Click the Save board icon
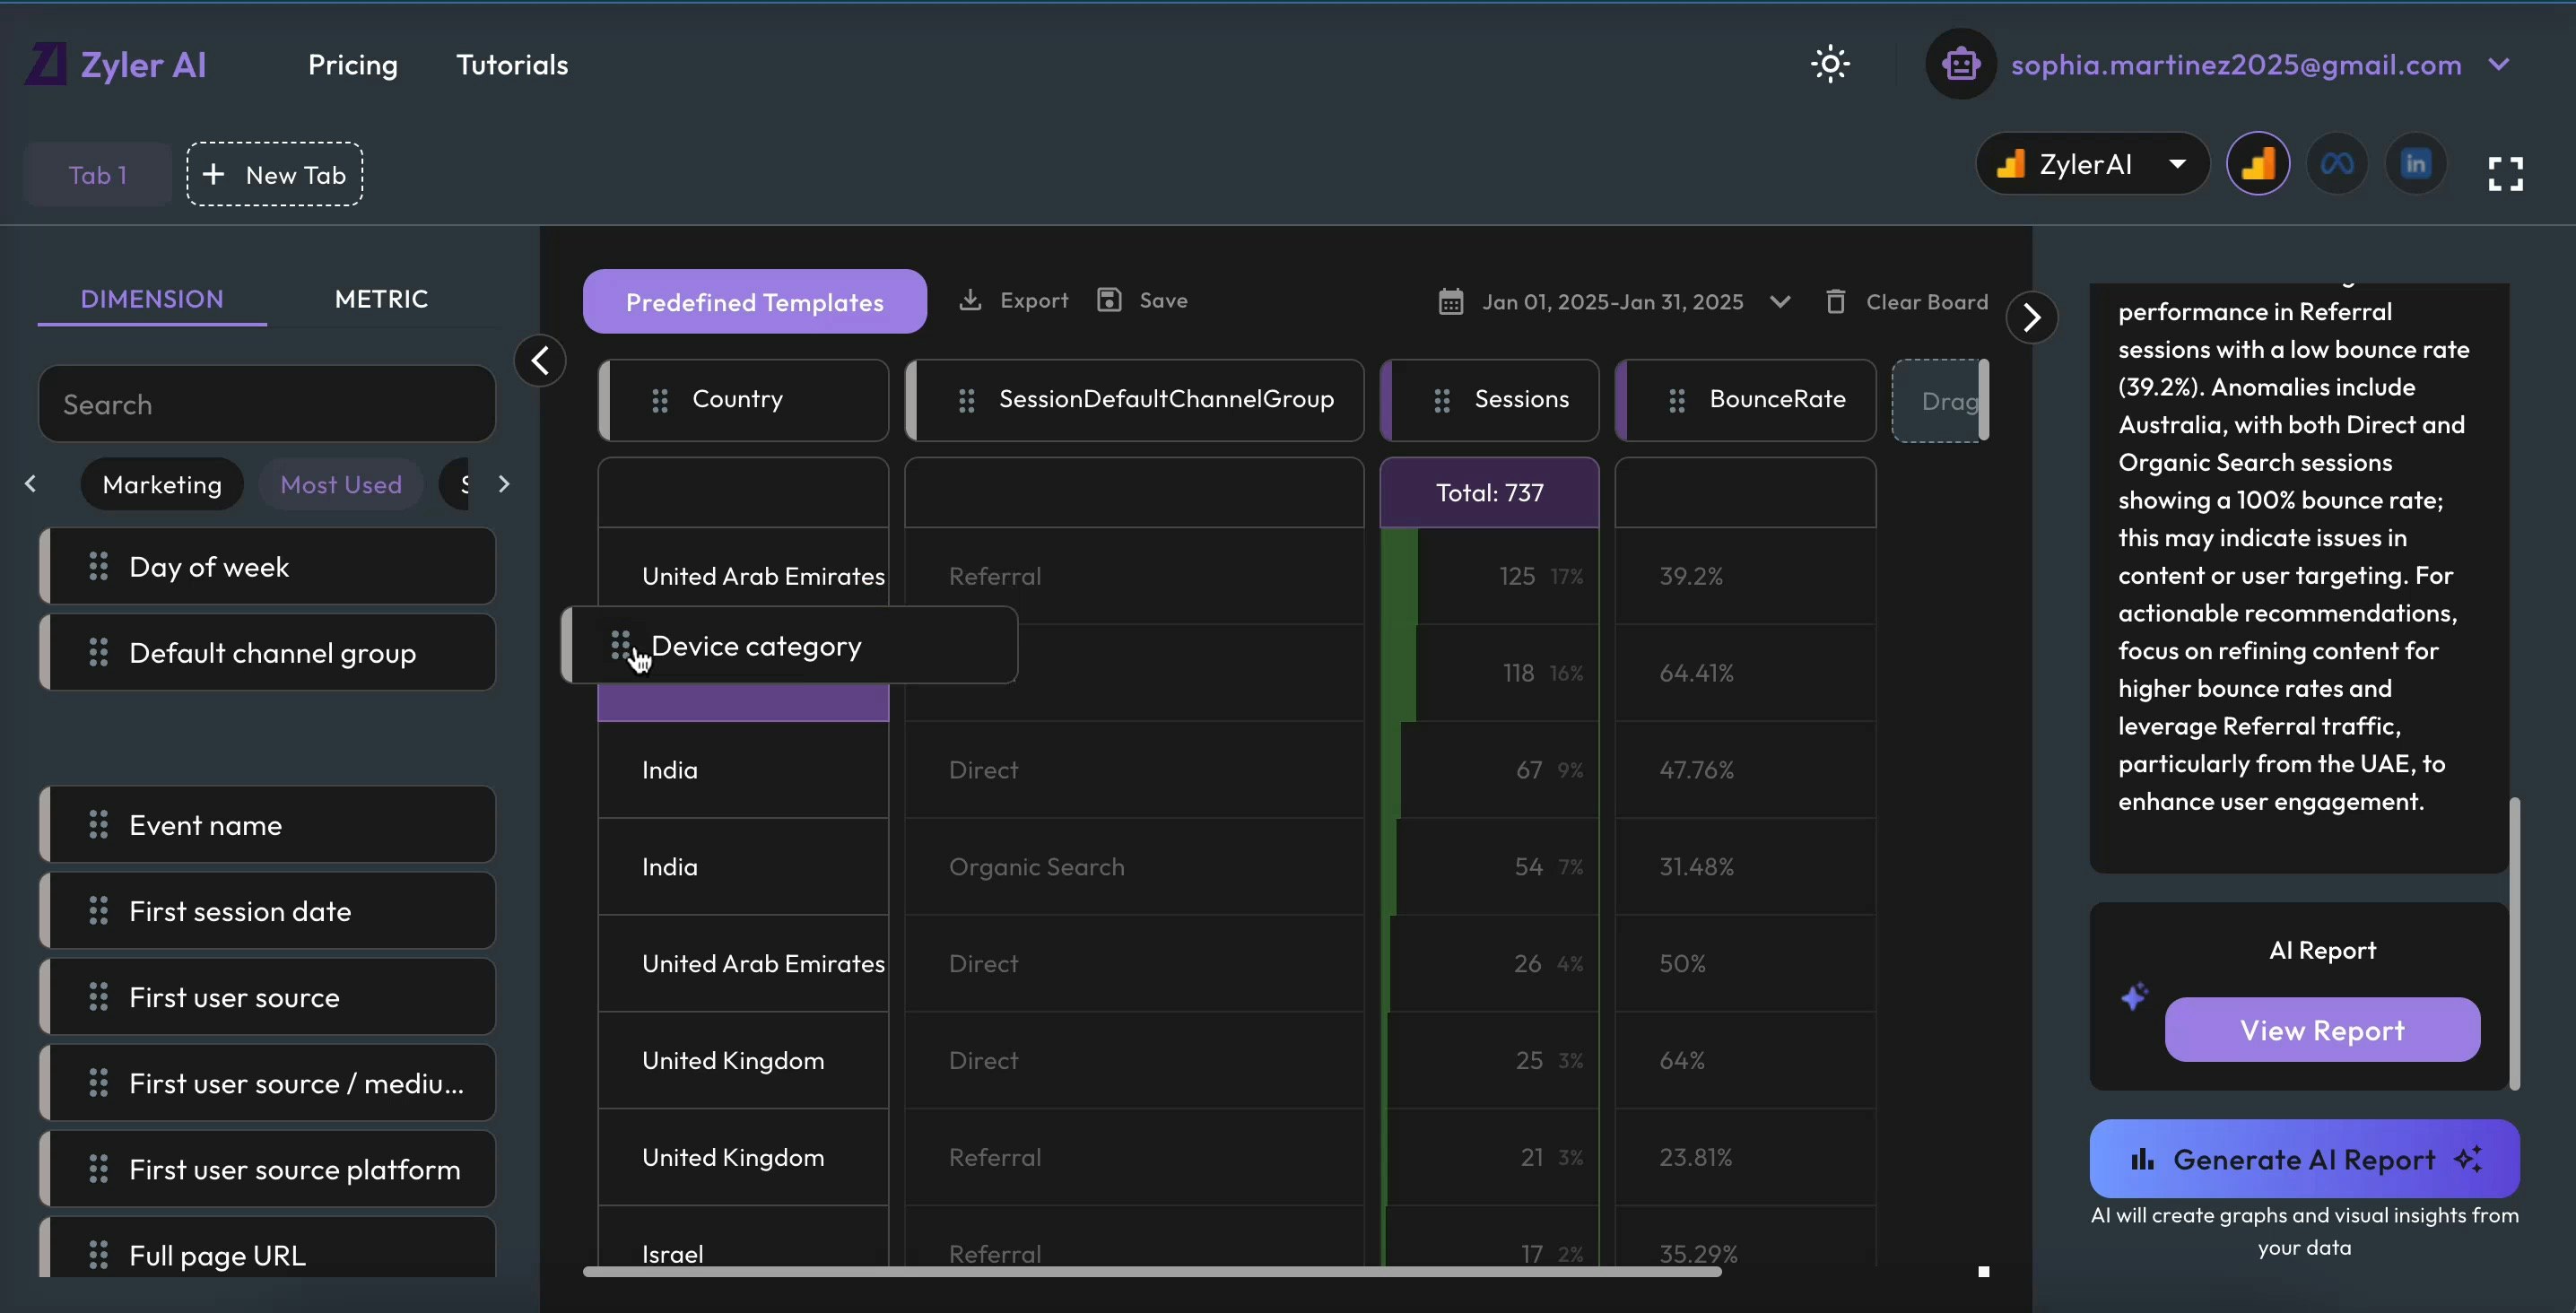The height and width of the screenshot is (1313, 2576). point(1109,300)
